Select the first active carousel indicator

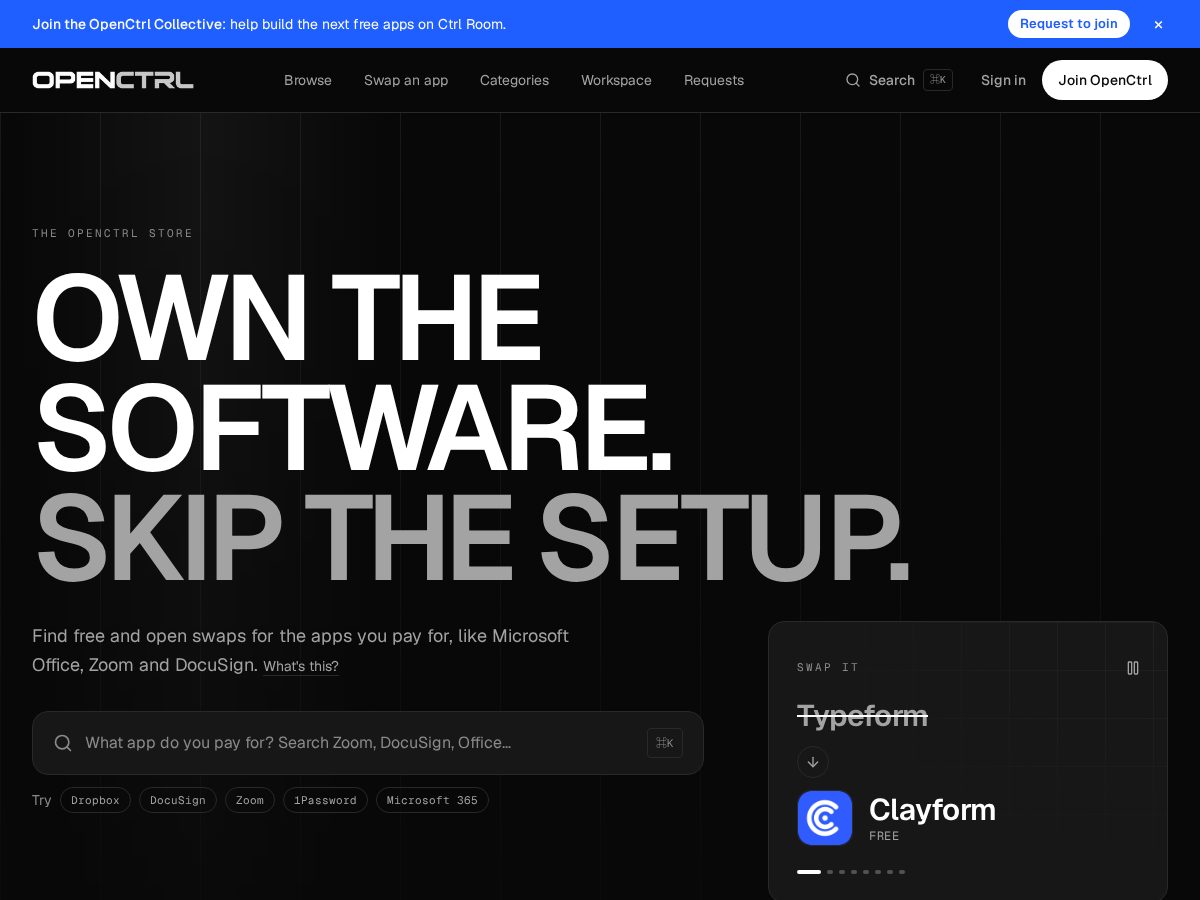(x=809, y=872)
